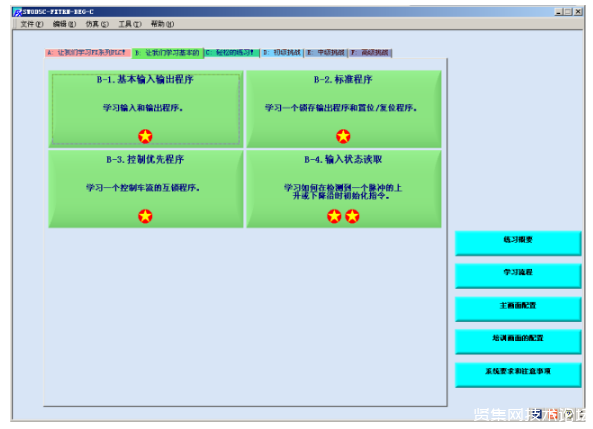Switch to tab C 轻松的练习
Screen dimensions: 593x429
coord(232,53)
